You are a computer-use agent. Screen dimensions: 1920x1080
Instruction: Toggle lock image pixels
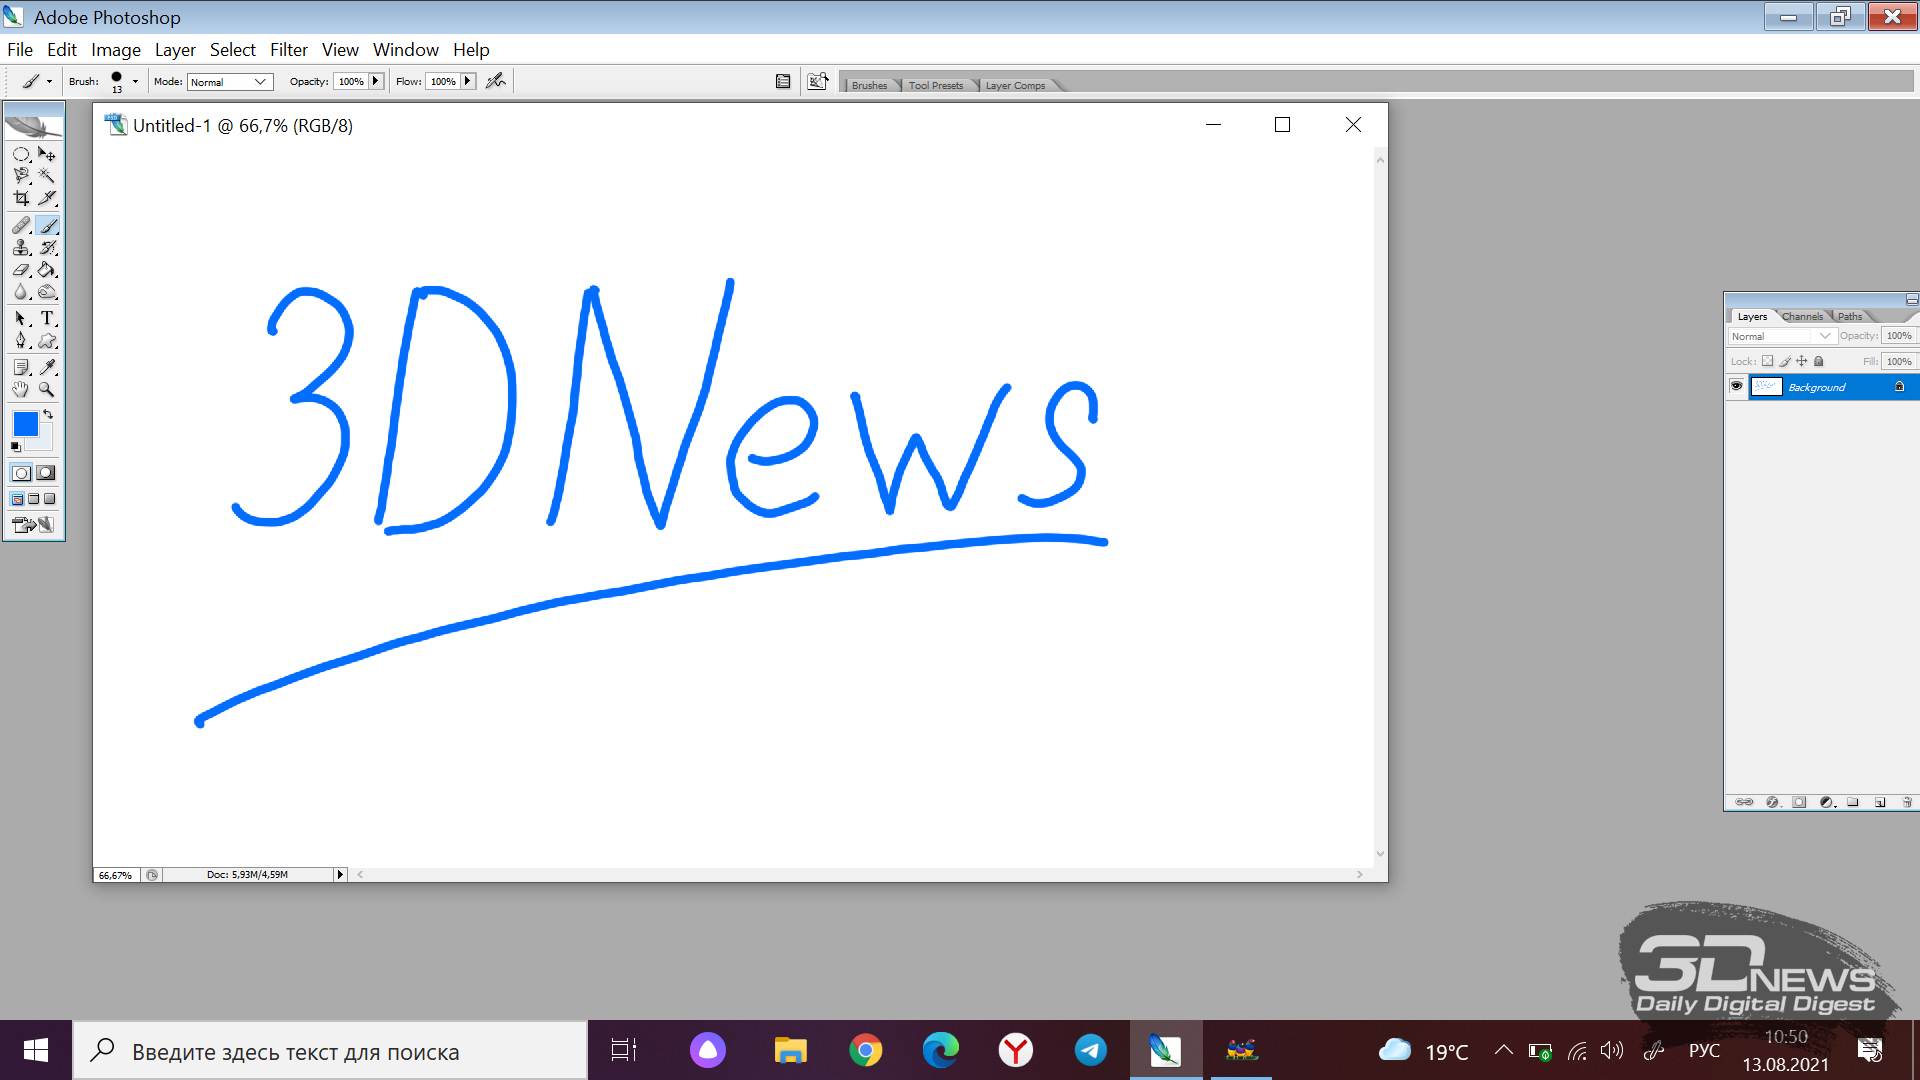pyautogui.click(x=1785, y=361)
